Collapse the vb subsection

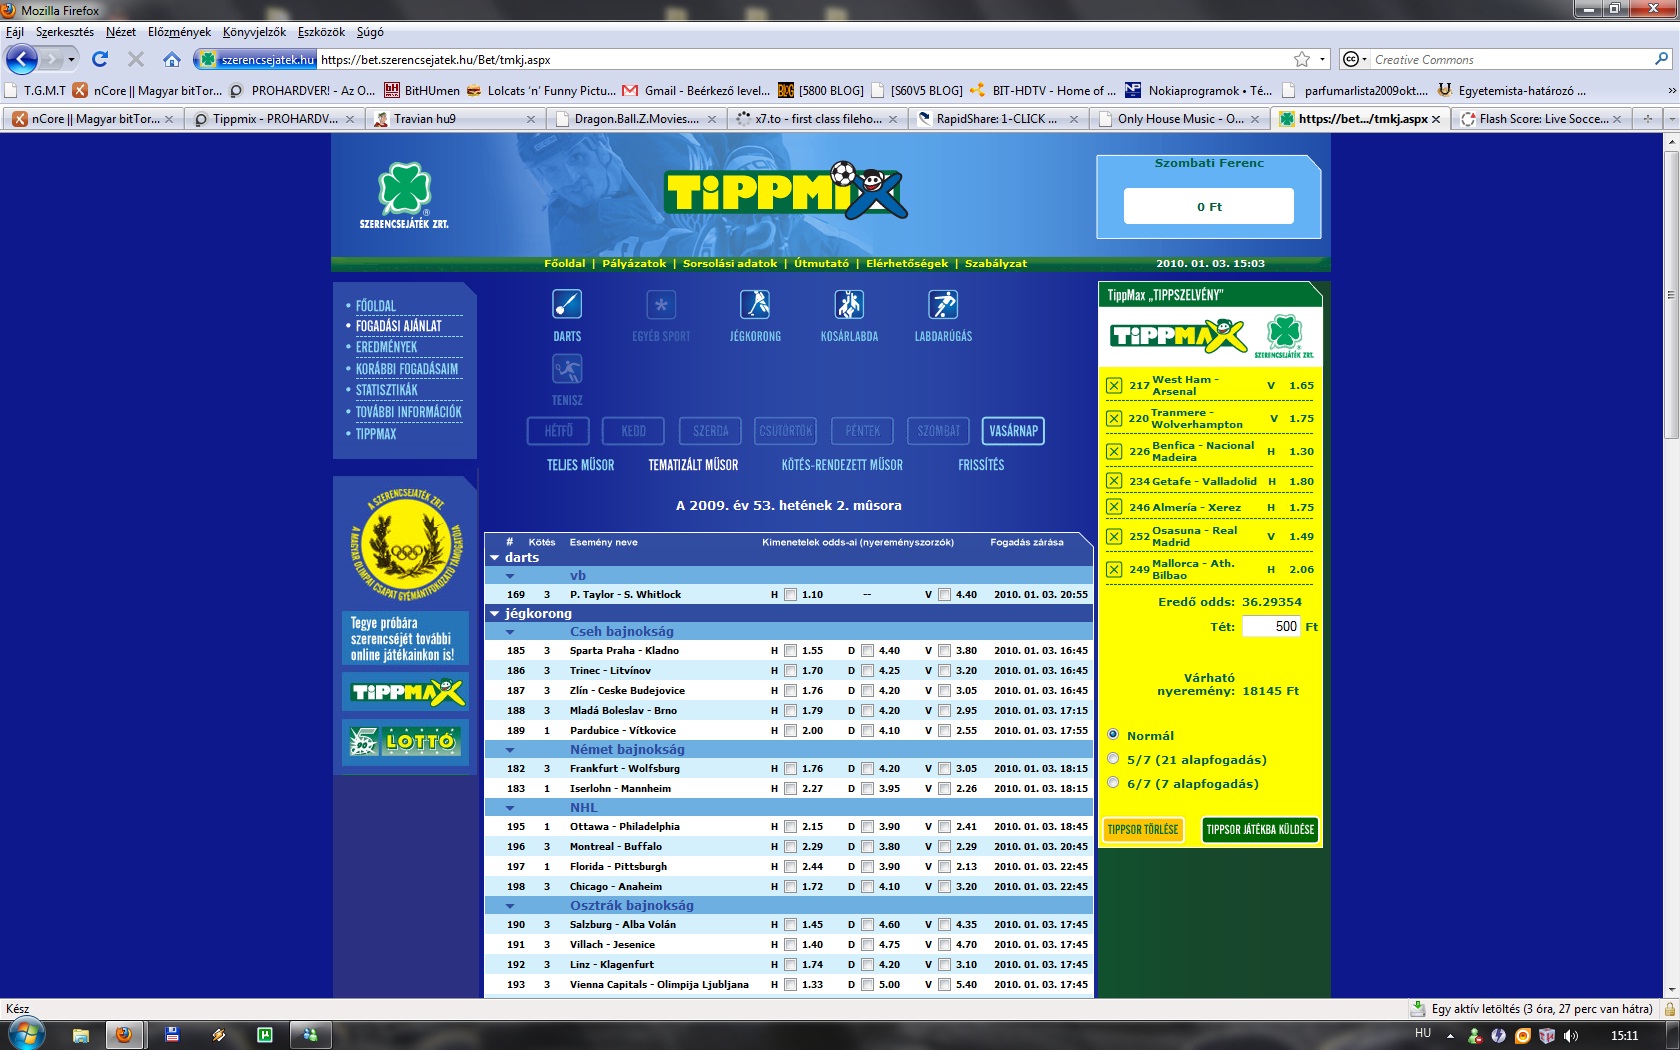510,576
